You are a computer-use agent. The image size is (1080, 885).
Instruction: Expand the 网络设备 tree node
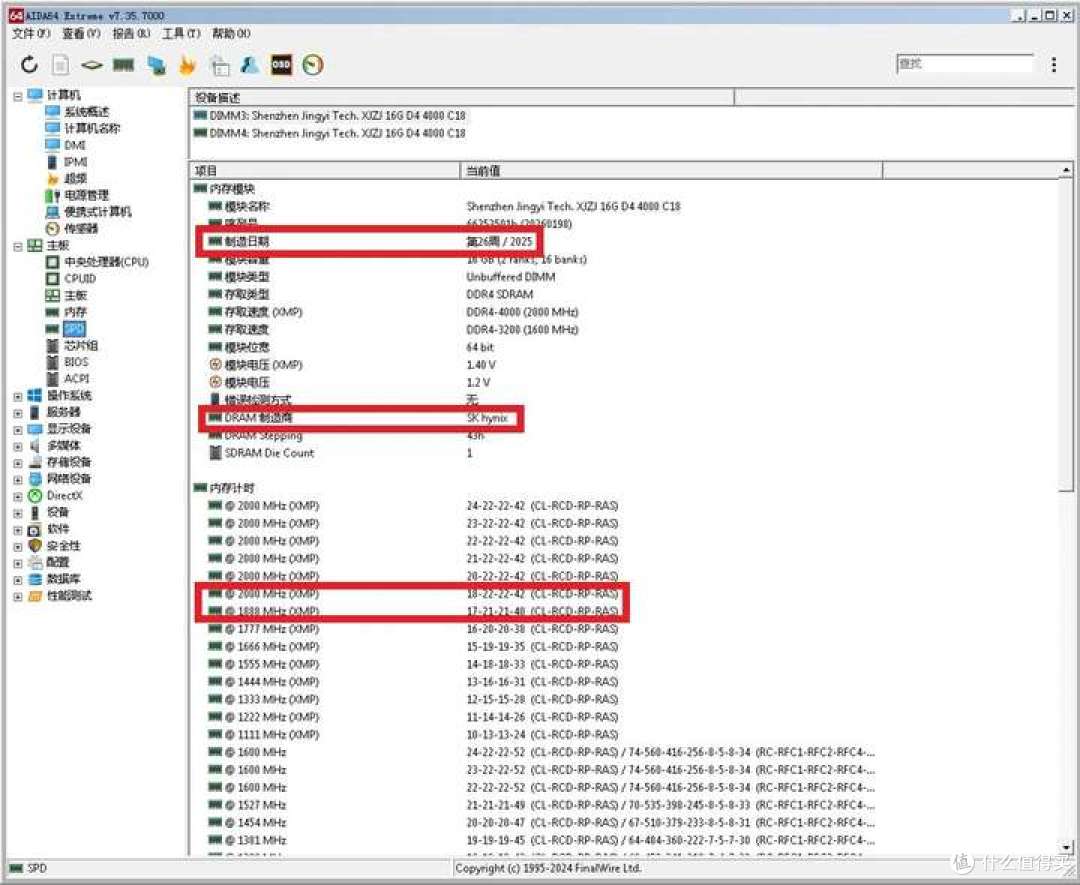point(18,479)
